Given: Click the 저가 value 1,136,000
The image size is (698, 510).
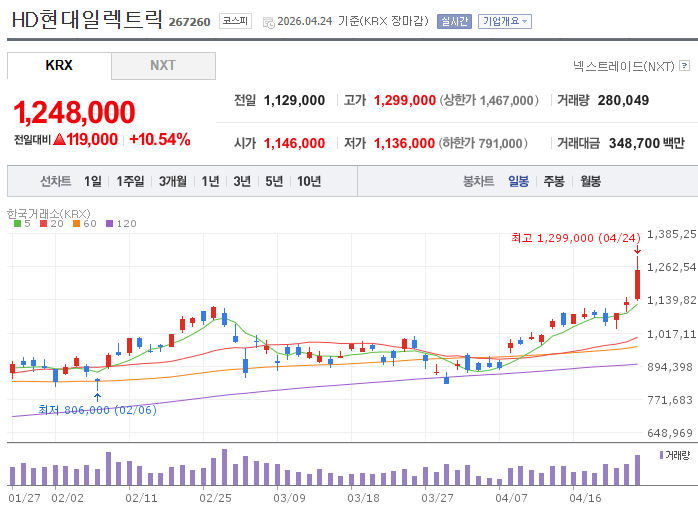Looking at the screenshot, I should tap(404, 143).
